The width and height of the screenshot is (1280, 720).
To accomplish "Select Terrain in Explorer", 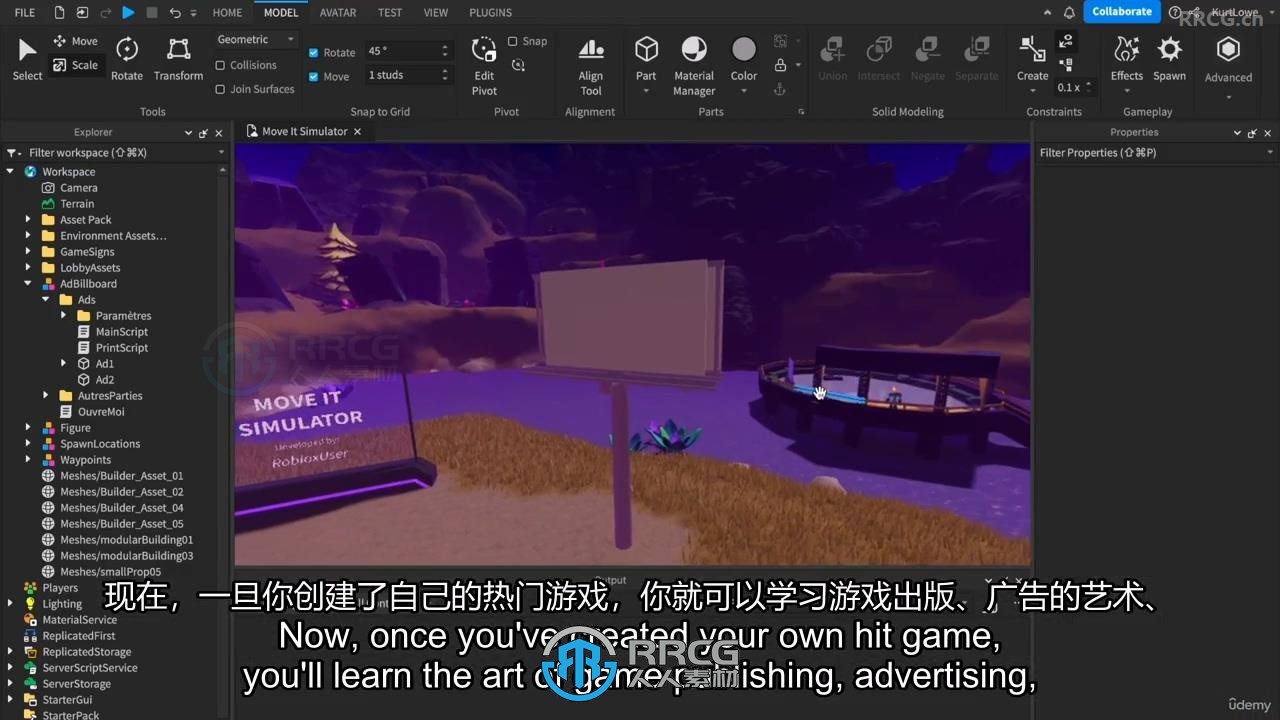I will [x=77, y=204].
